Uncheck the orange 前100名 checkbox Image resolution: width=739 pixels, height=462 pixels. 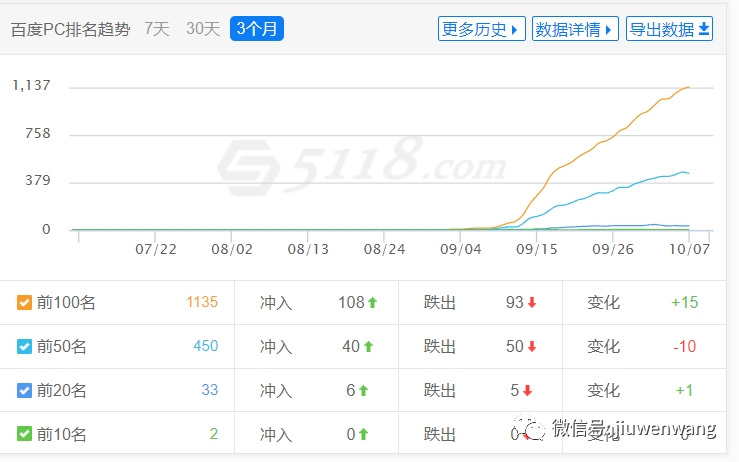[x=24, y=303]
